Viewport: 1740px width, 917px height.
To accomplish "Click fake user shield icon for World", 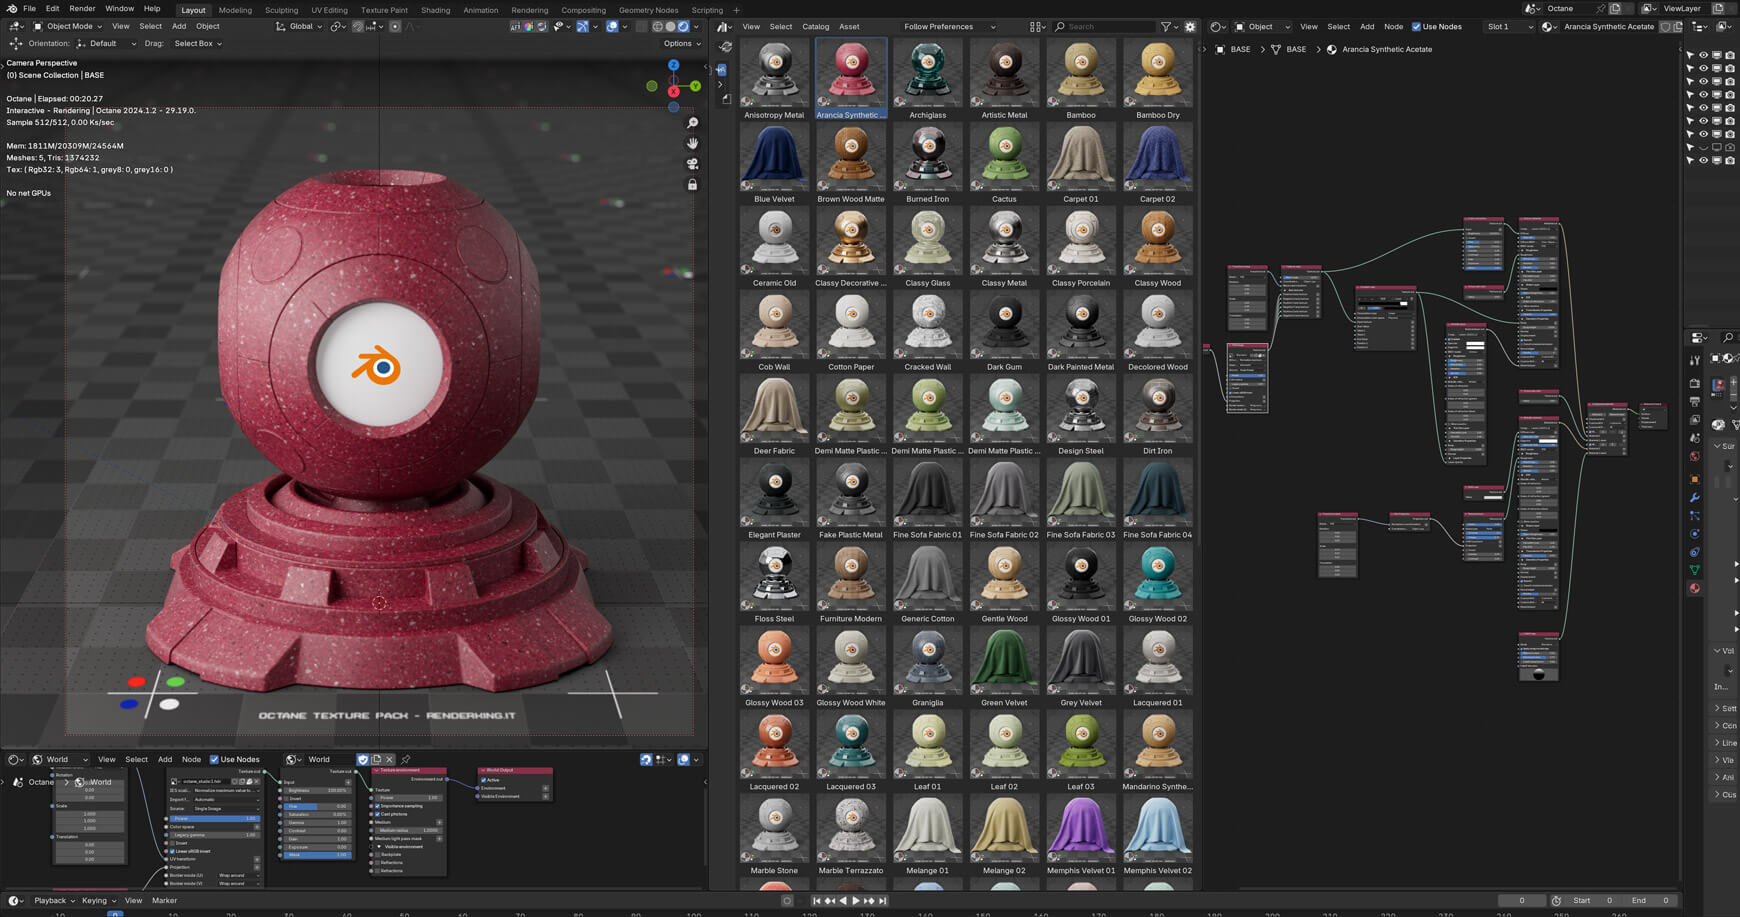I will 363,759.
